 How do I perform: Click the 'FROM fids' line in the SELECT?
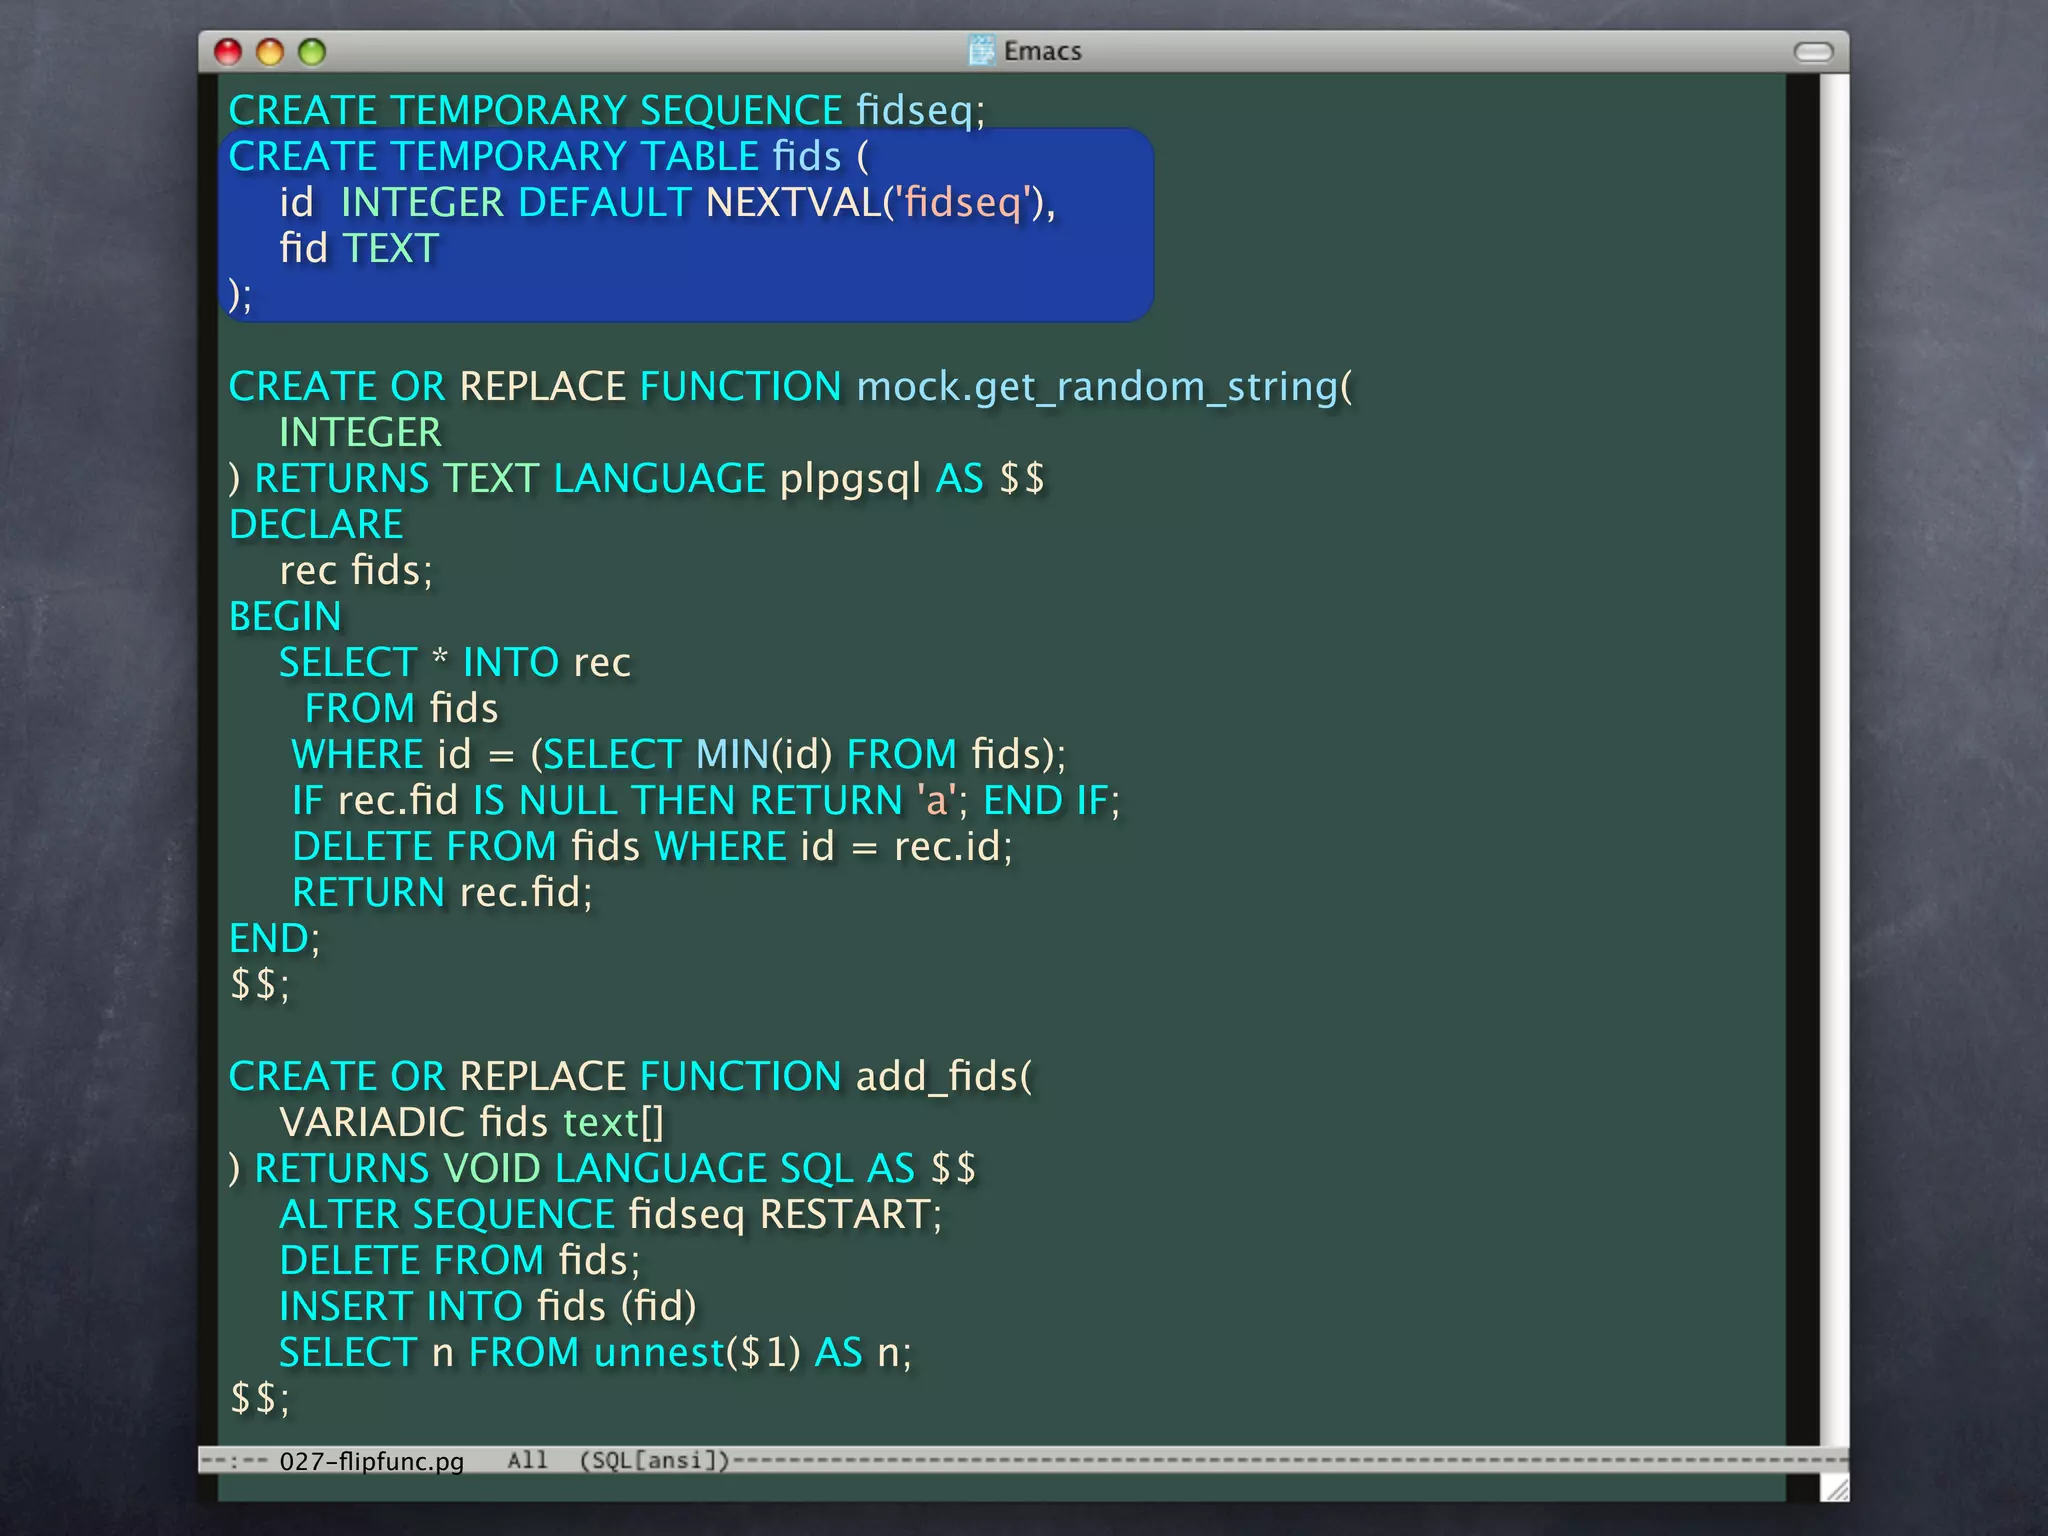402,708
